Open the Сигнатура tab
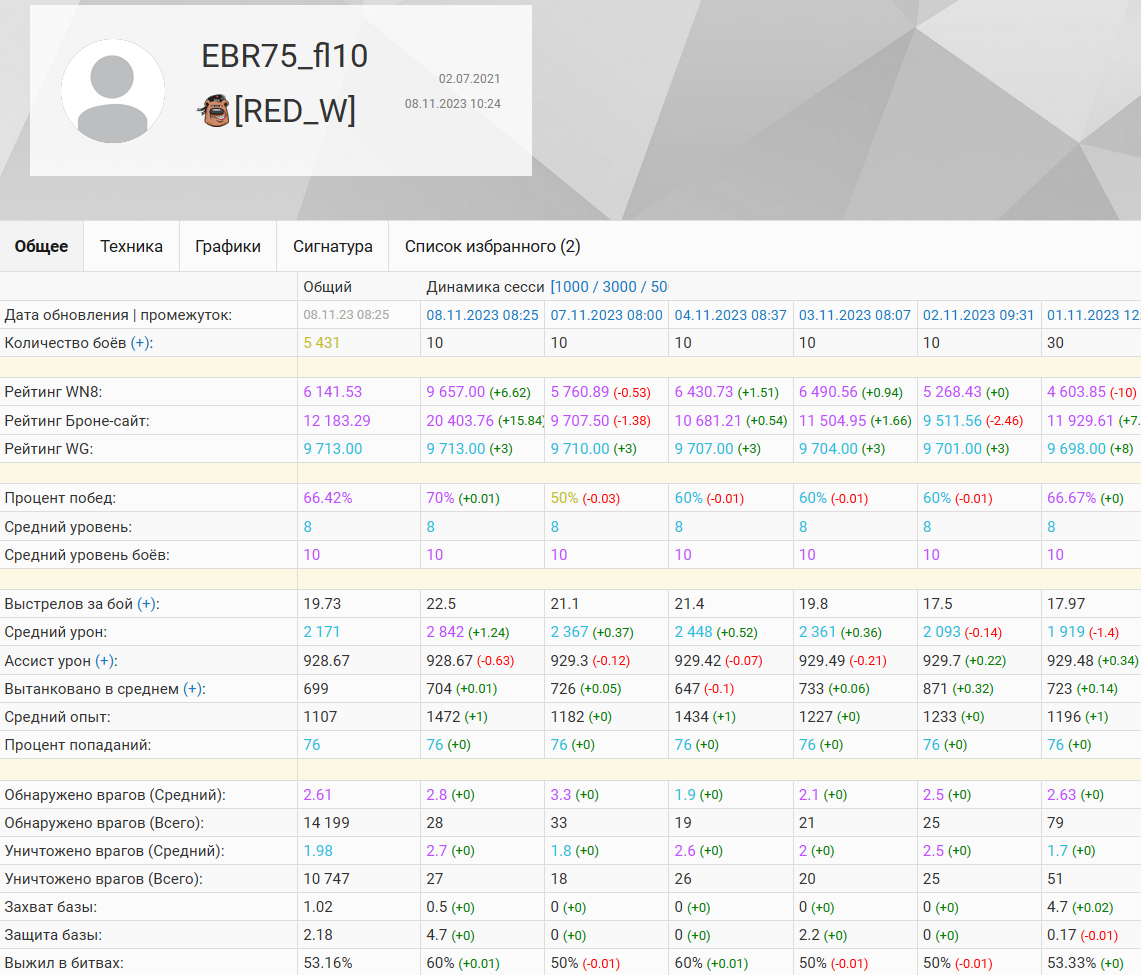Image resolution: width=1141 pixels, height=975 pixels. [333, 246]
